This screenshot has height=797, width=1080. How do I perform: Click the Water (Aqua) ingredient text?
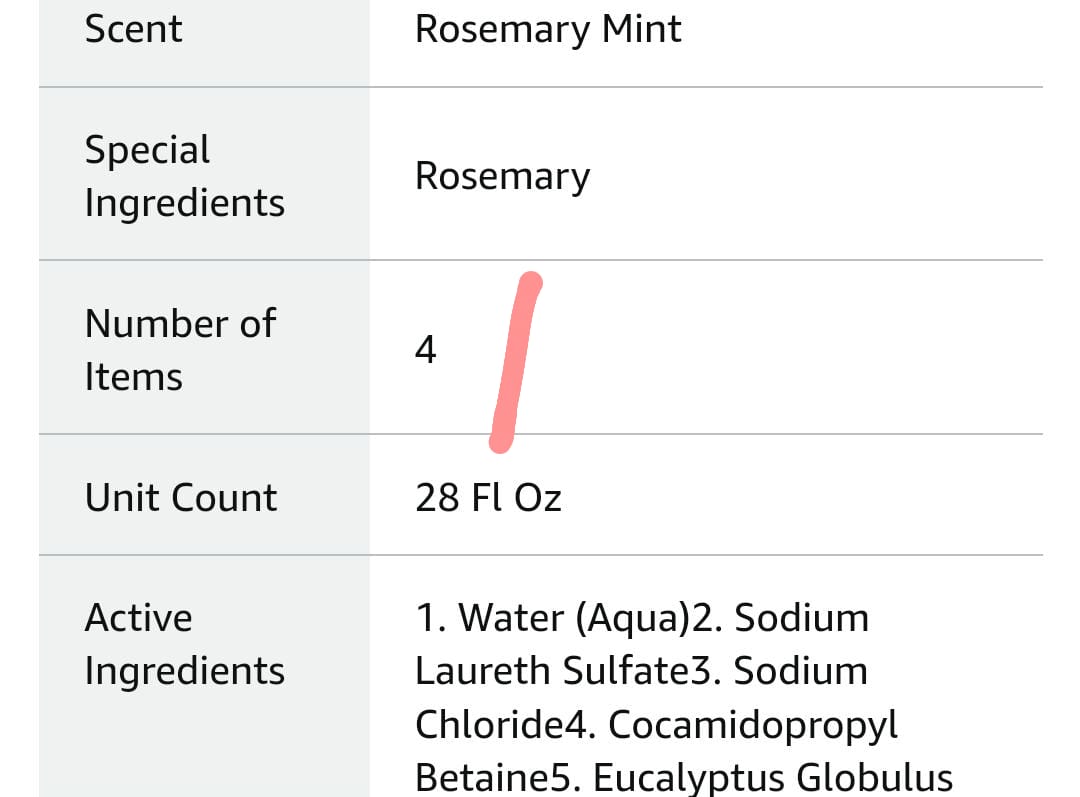(574, 618)
